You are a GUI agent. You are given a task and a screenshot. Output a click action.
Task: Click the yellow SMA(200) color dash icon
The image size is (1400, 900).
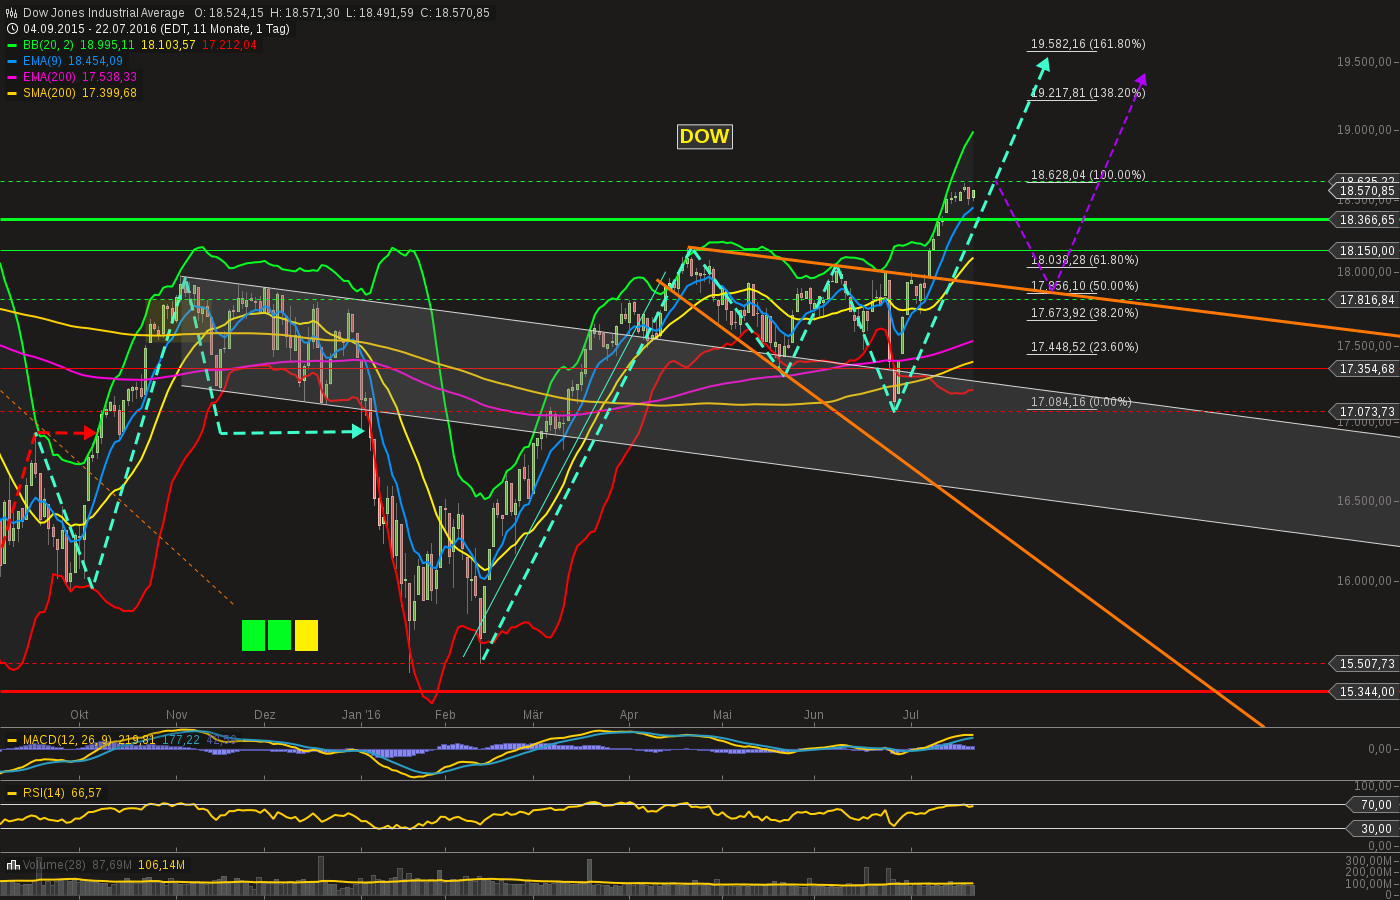(11, 93)
